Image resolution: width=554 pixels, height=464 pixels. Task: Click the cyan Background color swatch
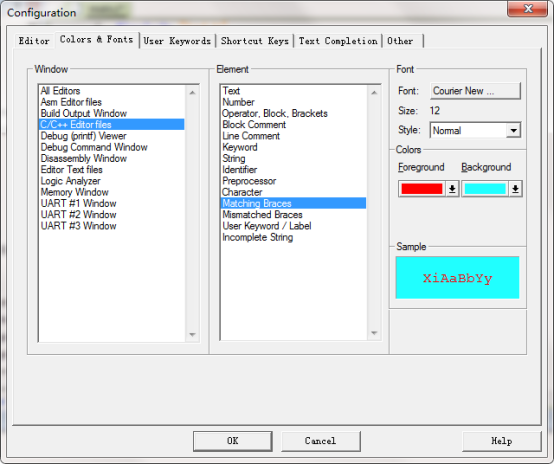coord(485,189)
